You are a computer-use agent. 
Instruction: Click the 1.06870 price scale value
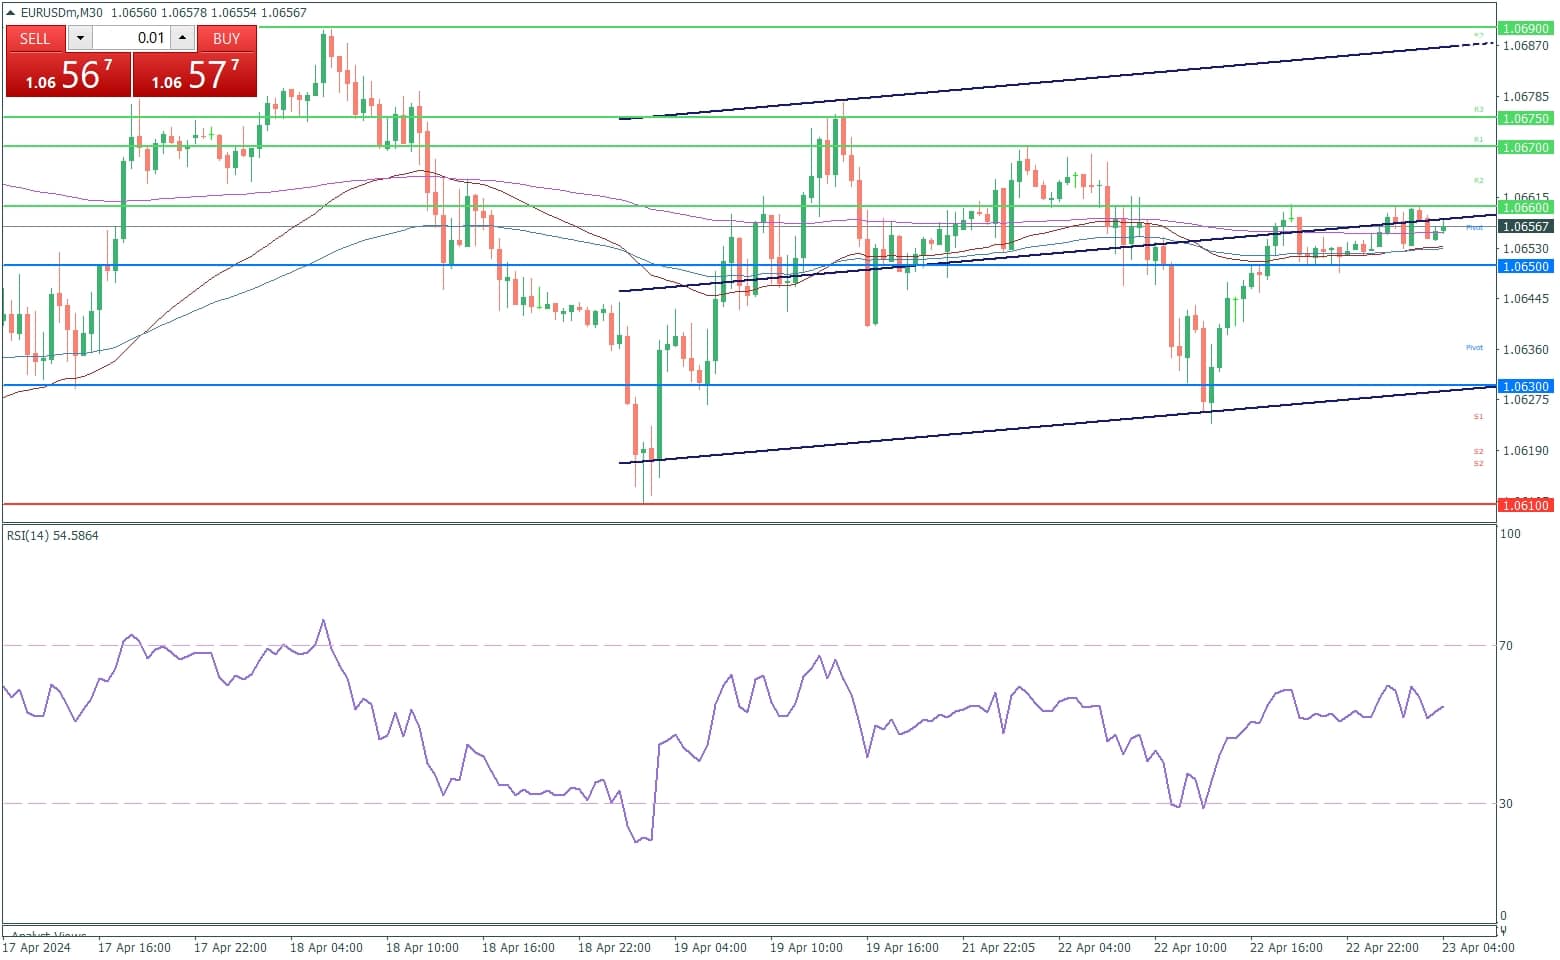(1526, 46)
